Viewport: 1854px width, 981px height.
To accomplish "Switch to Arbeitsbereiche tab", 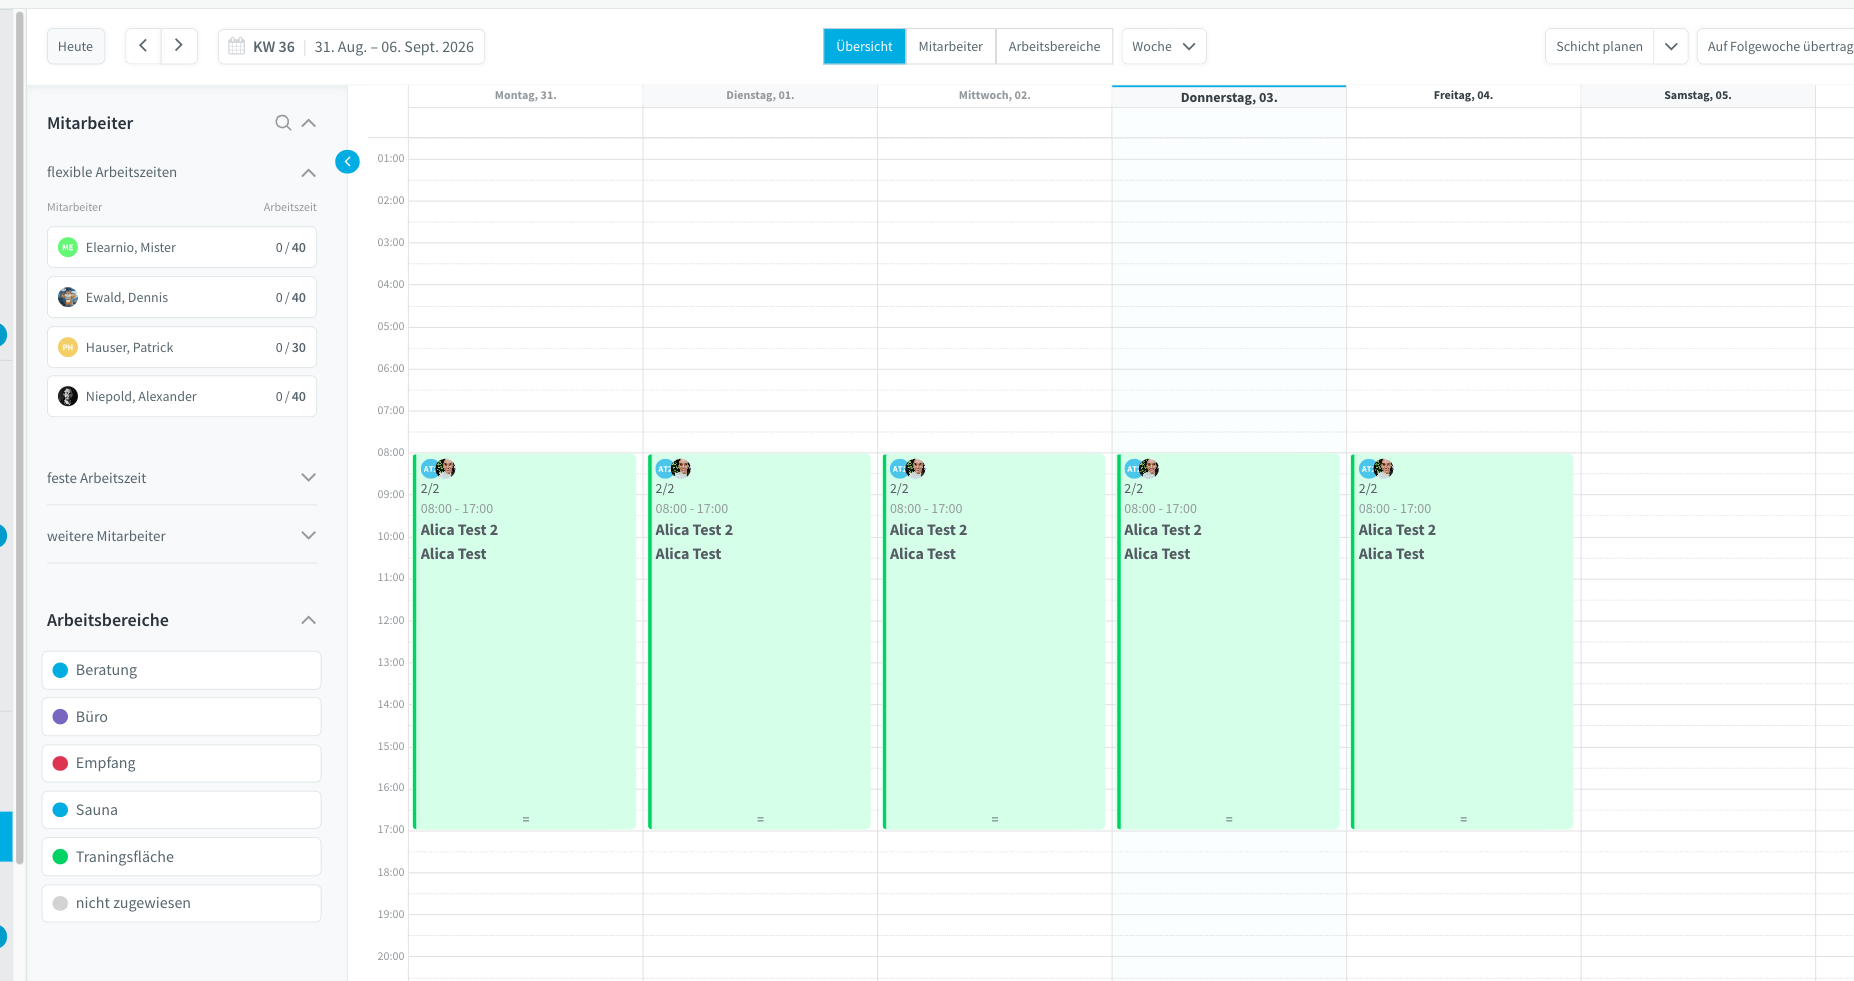I will (x=1054, y=46).
